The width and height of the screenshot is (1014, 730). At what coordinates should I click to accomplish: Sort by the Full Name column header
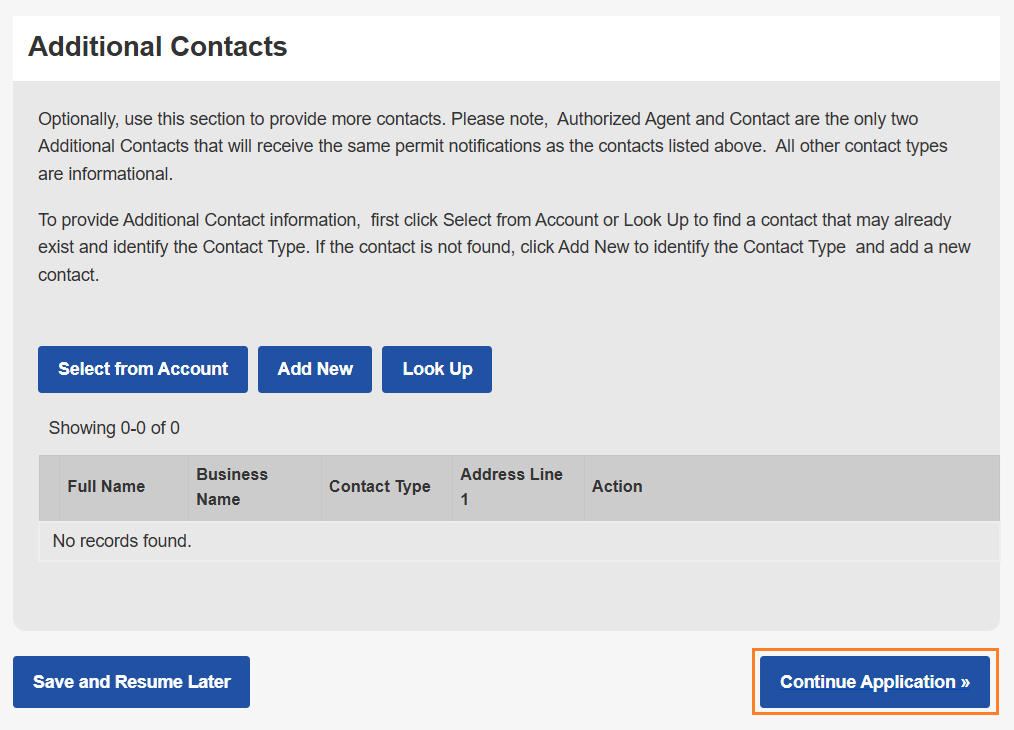click(106, 487)
